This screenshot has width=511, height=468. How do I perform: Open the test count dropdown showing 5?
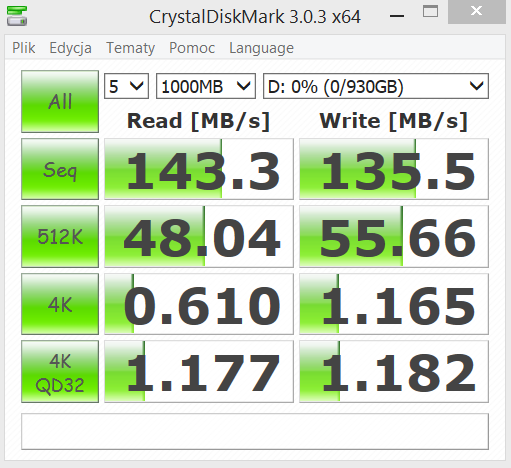tap(126, 86)
